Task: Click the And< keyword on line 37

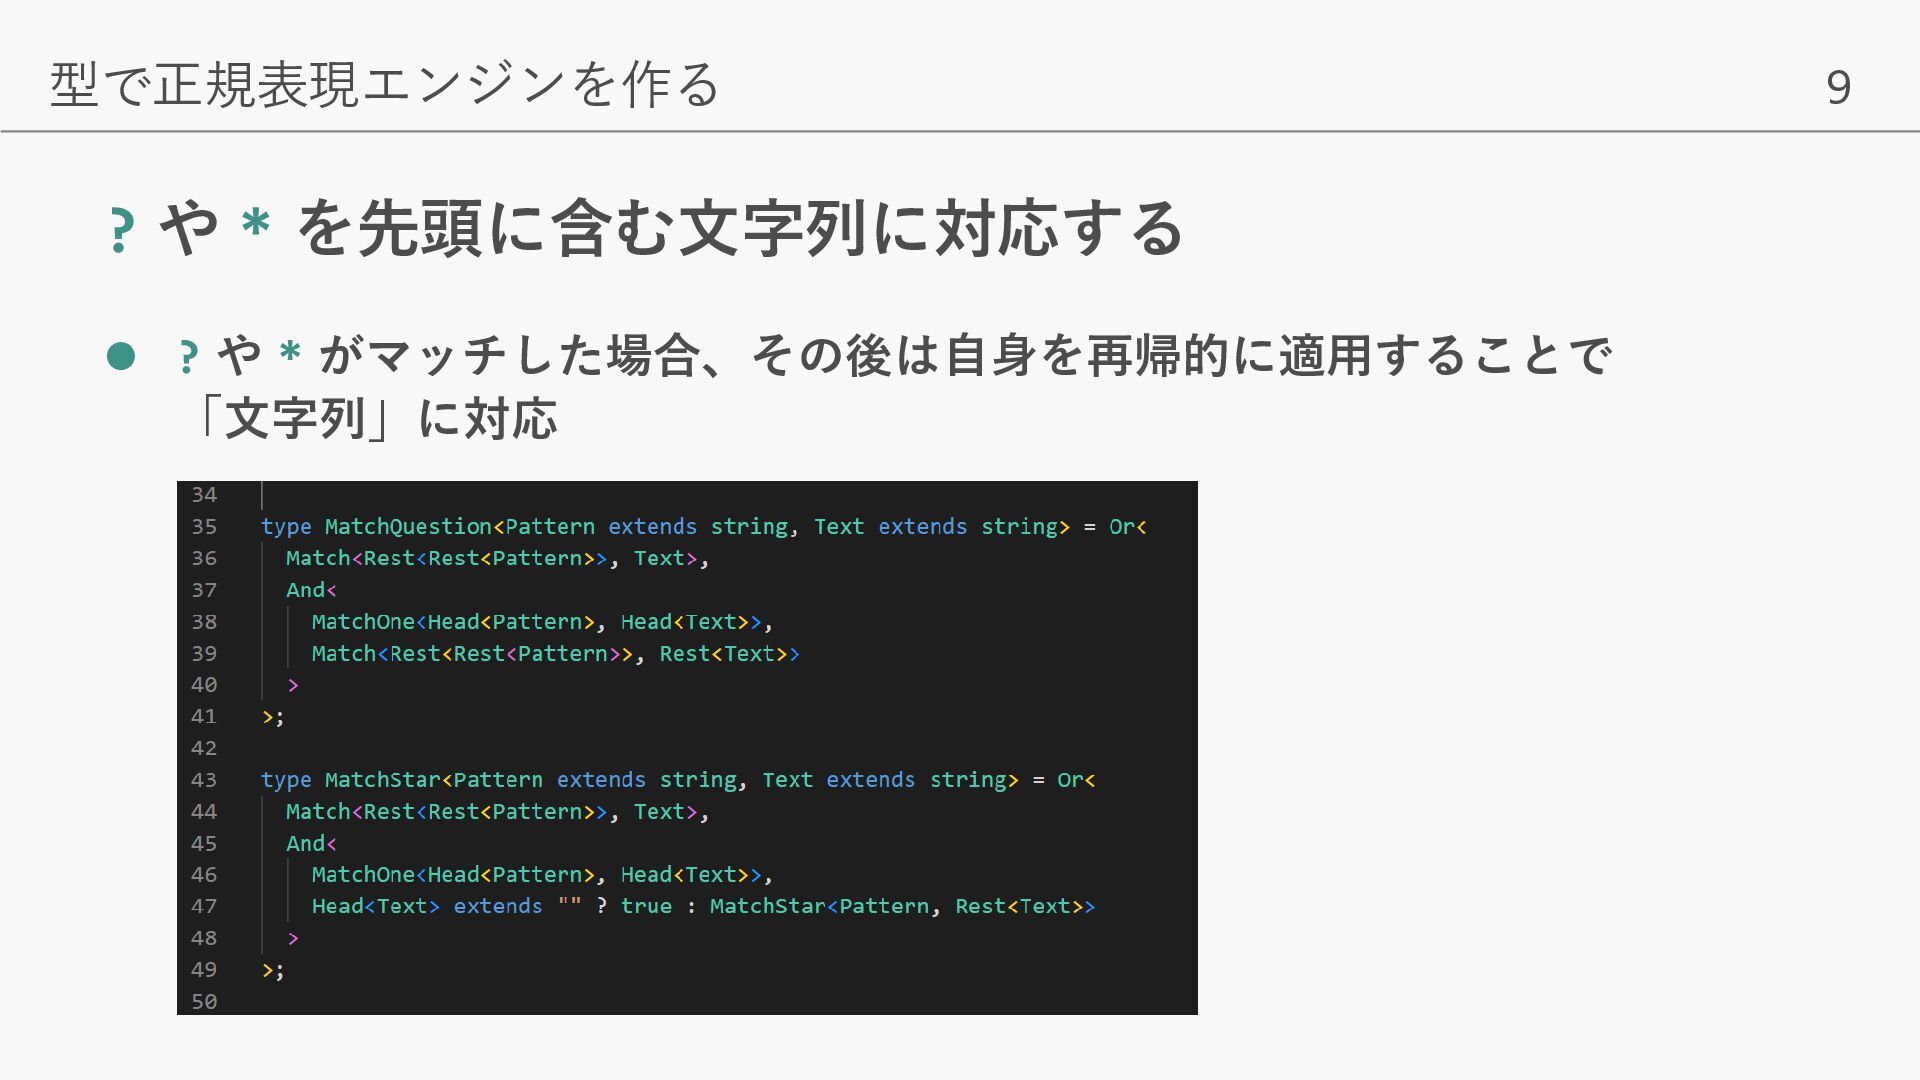Action: (x=310, y=590)
